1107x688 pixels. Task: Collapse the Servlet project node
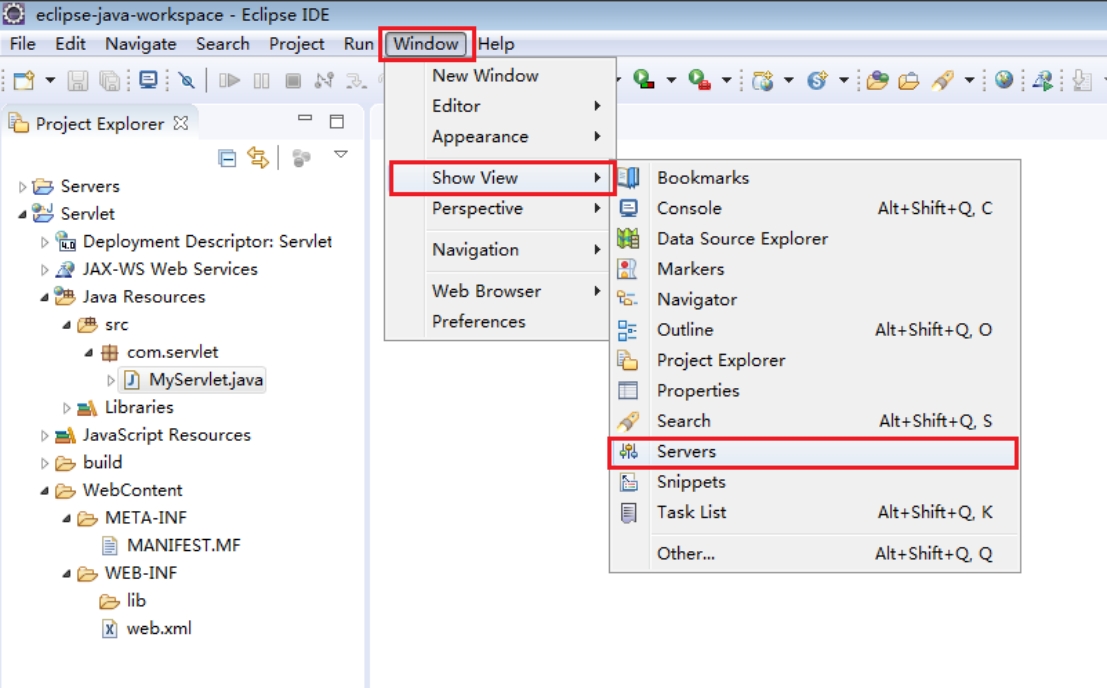pyautogui.click(x=23, y=214)
